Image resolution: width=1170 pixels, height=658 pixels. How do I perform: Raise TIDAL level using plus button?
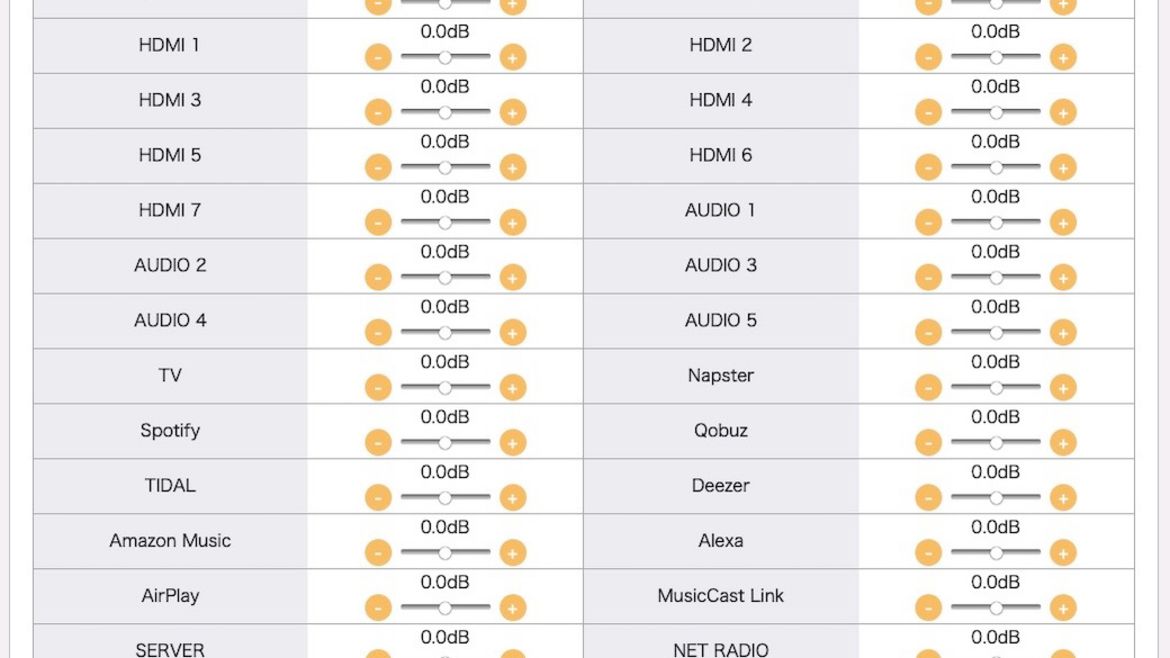click(x=513, y=498)
